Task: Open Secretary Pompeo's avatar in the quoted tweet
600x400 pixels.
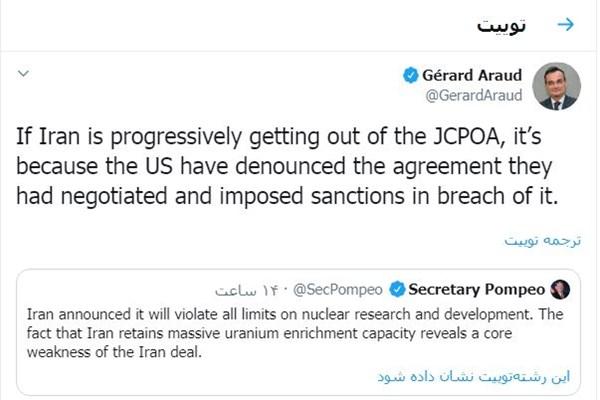Action: 560,290
